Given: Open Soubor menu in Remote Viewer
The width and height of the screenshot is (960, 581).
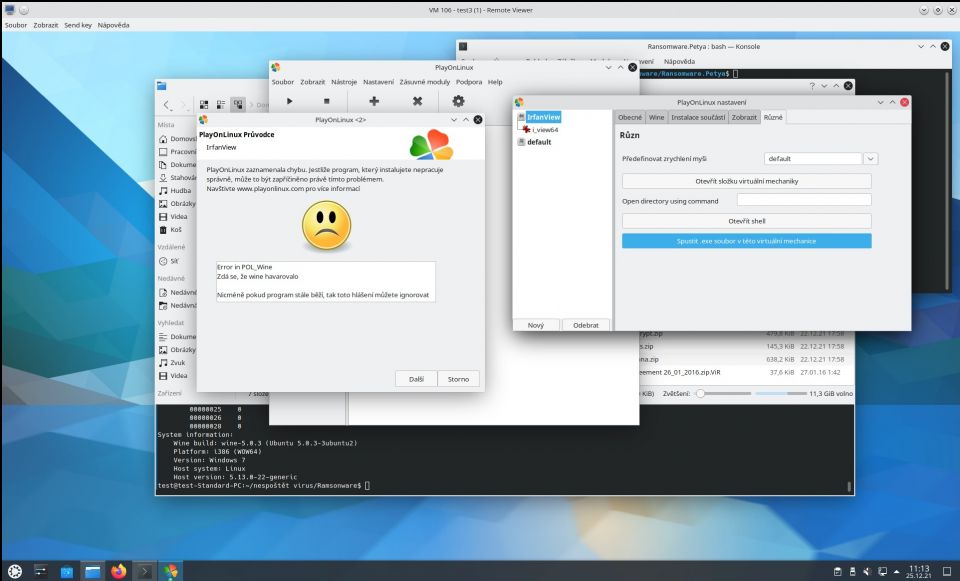Looking at the screenshot, I should tap(16, 25).
